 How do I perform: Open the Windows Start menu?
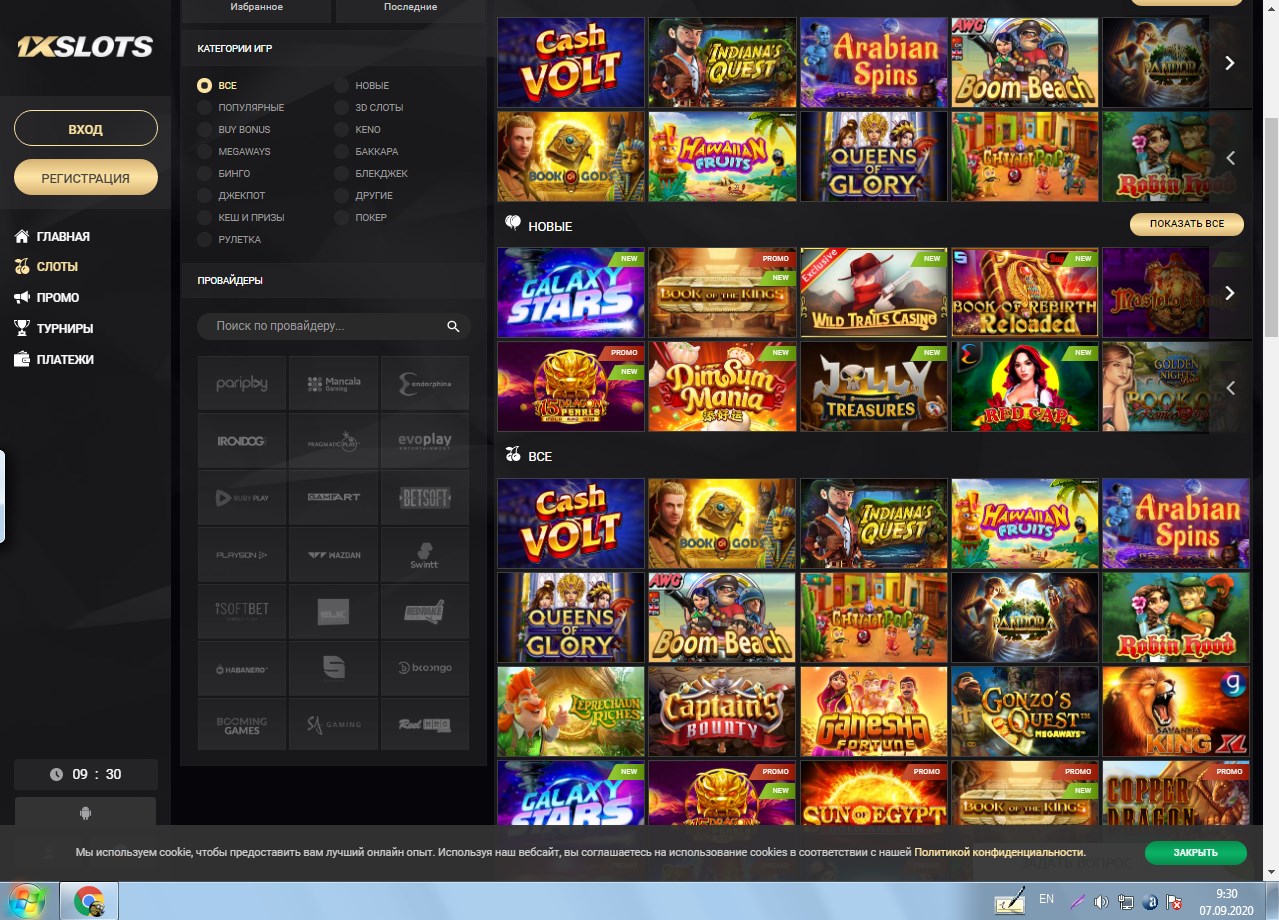27,901
